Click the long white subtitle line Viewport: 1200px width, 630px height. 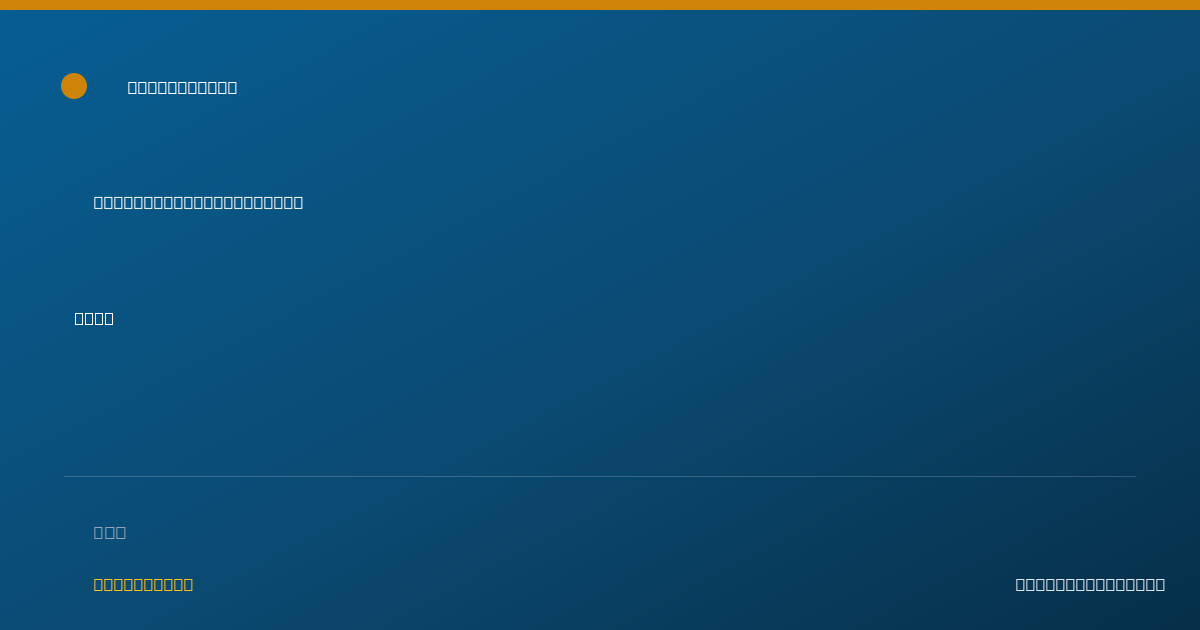click(198, 202)
